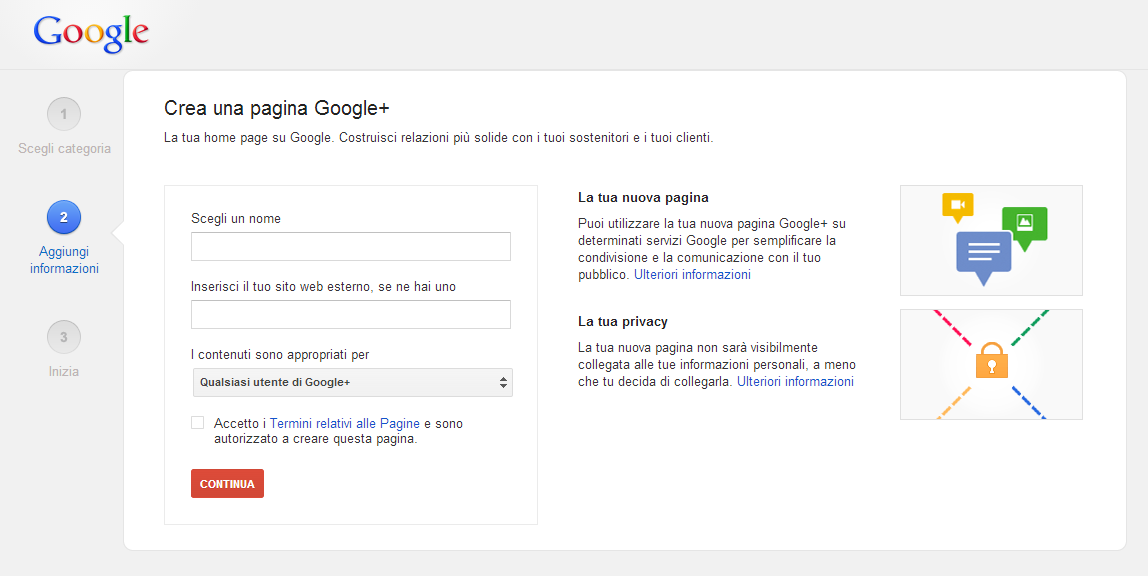Click the I contenuti sono appropriati per label

(280, 355)
